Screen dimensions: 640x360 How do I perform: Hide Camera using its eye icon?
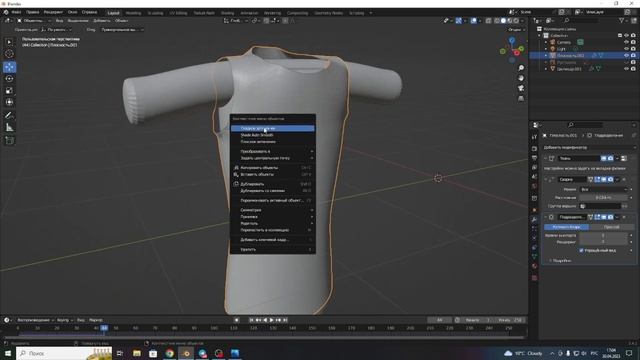627,42
